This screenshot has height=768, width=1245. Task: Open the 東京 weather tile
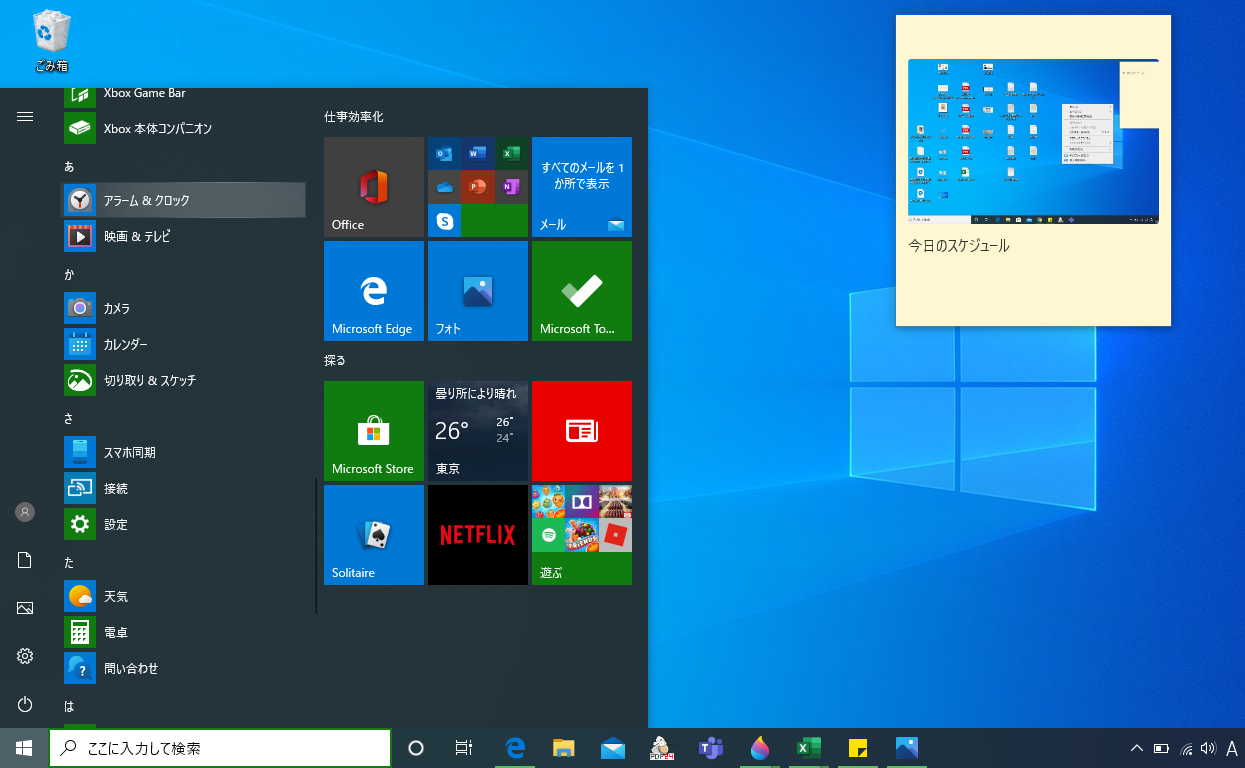[478, 431]
